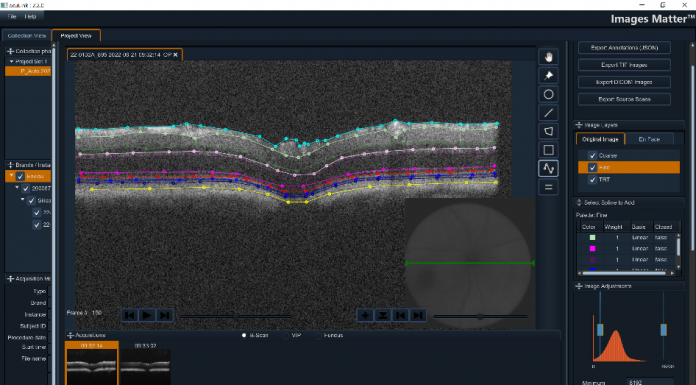This screenshot has height=385, width=696.
Task: Choose the circle annotation tool
Action: [549, 94]
